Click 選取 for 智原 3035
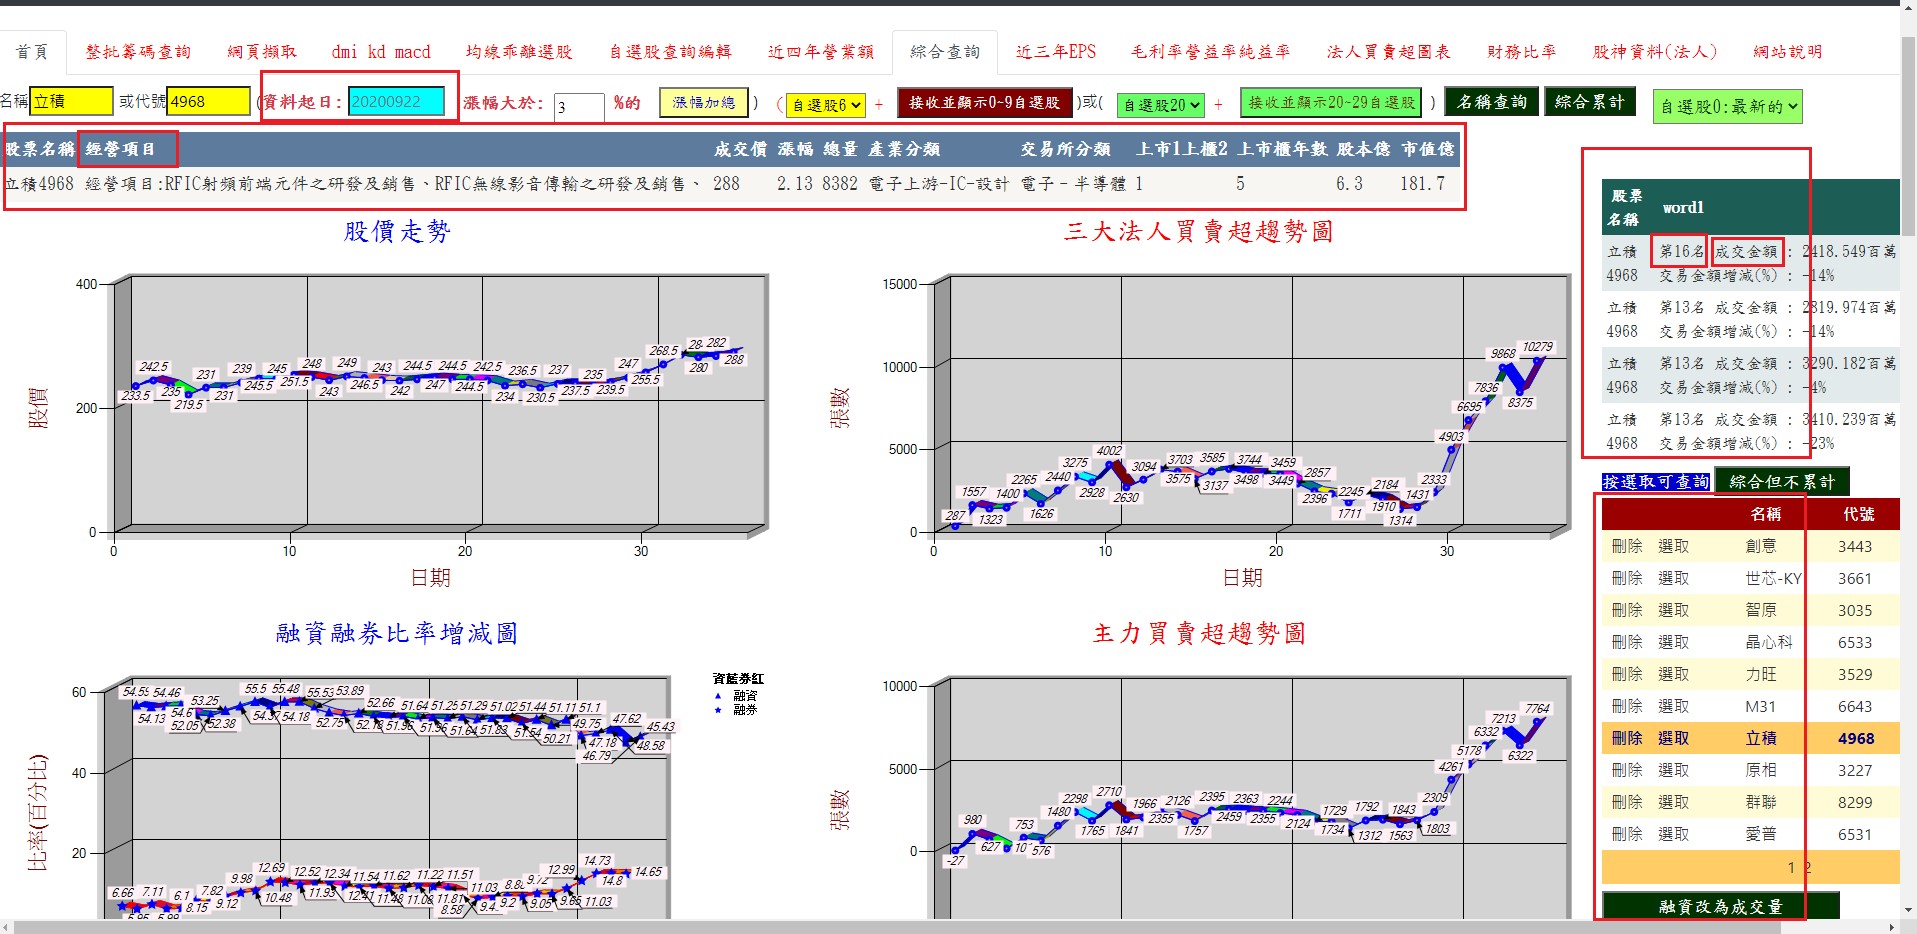Image resolution: width=1917 pixels, height=934 pixels. (1673, 610)
